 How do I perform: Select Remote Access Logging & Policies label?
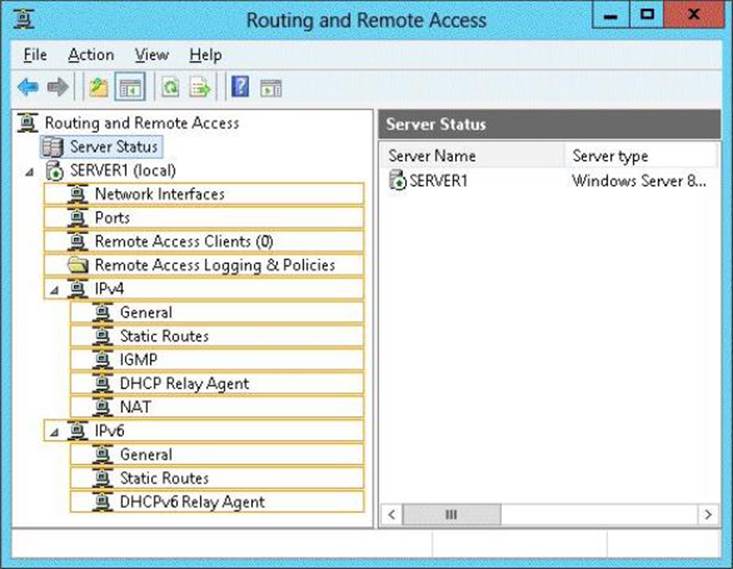pos(215,265)
